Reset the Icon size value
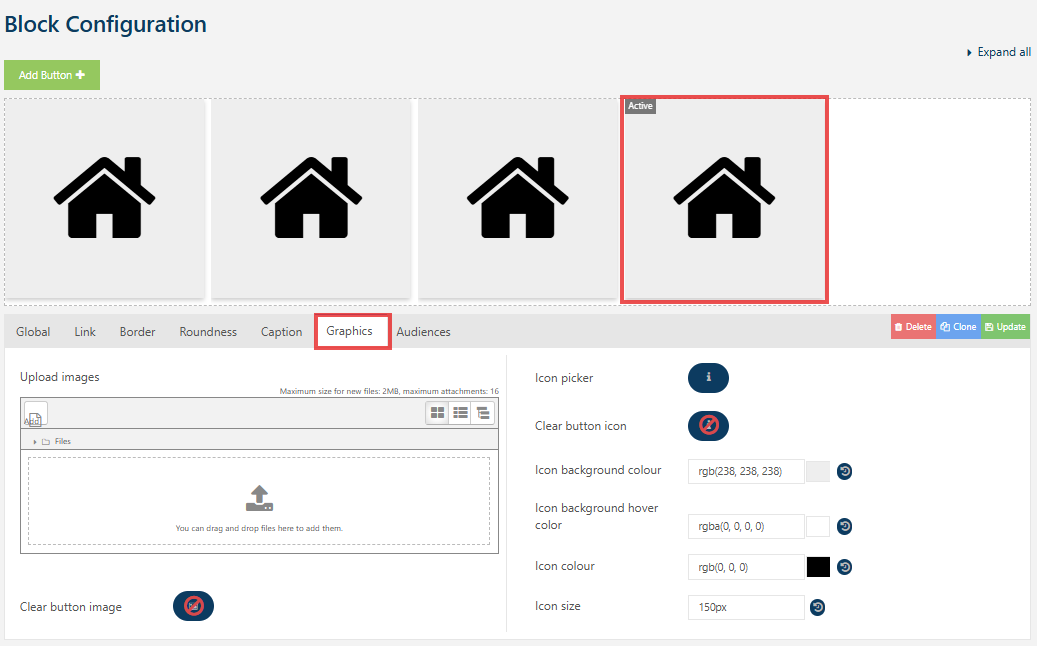 pyautogui.click(x=817, y=607)
